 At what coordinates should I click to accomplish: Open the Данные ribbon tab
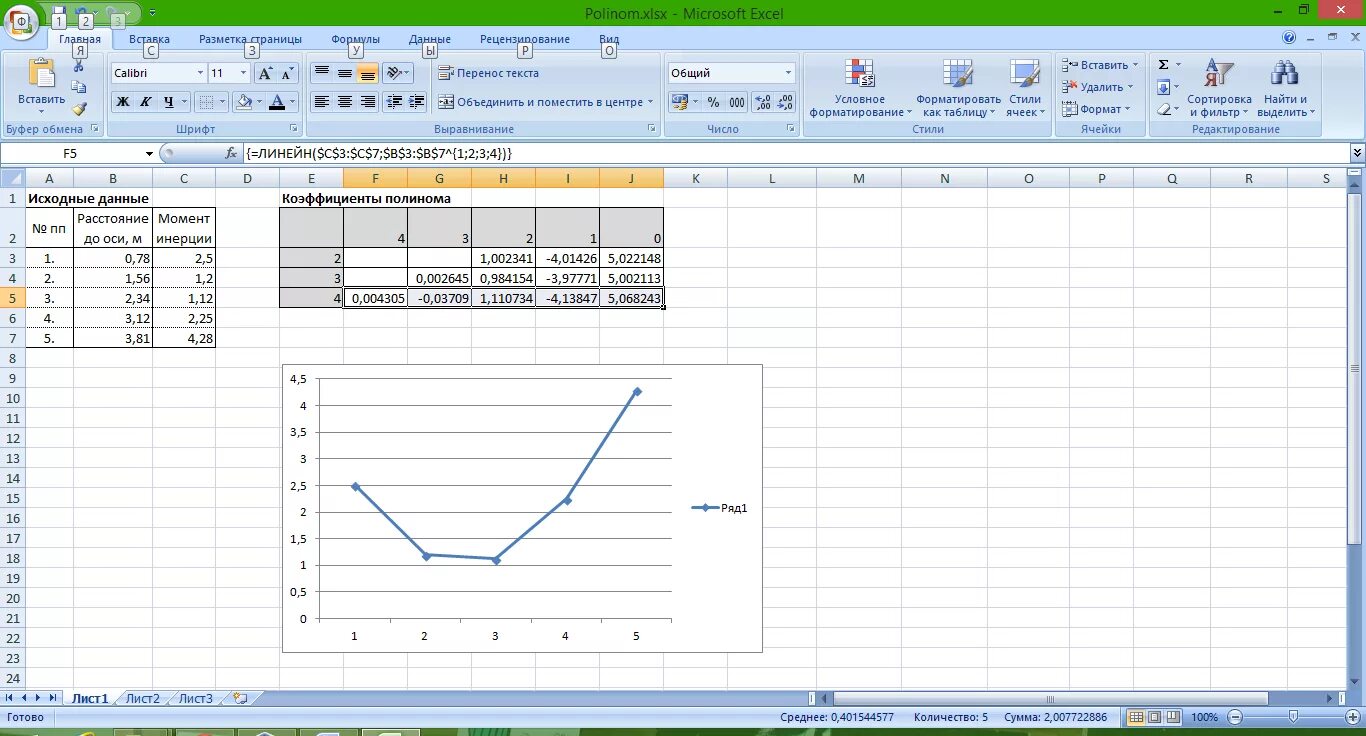[x=429, y=39]
